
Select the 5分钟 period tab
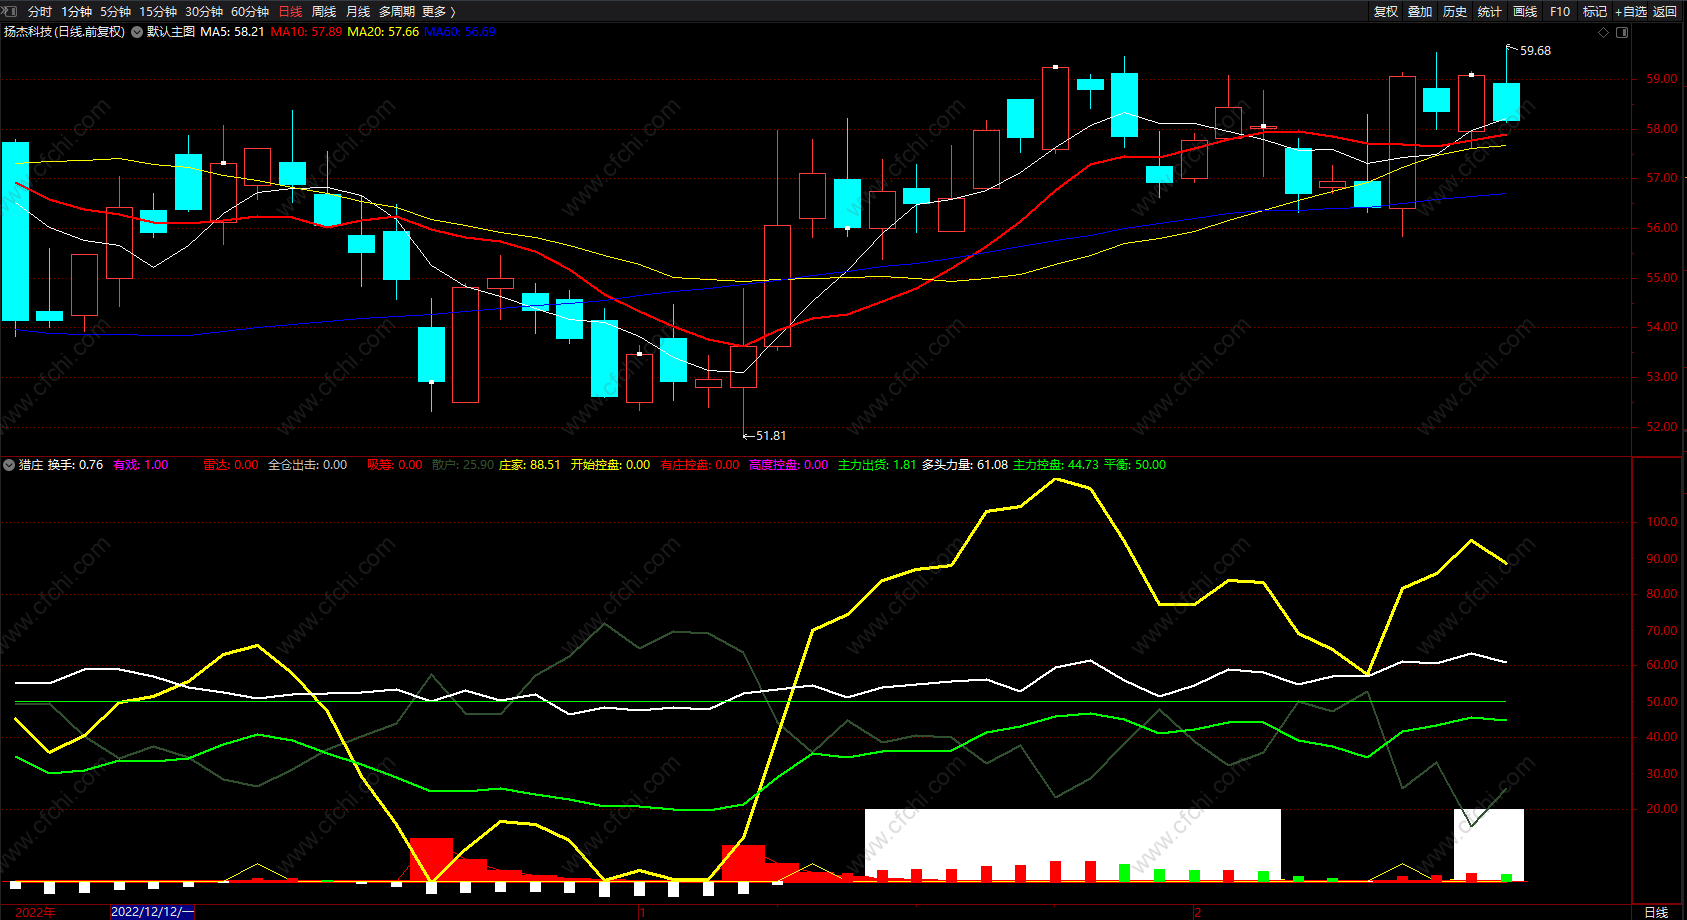click(x=115, y=11)
